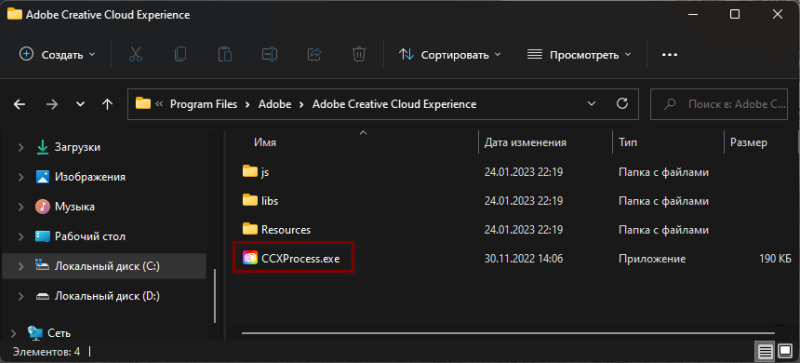The width and height of the screenshot is (800, 363).
Task: Expand Локальный диск (D:) tree node
Action: tap(21, 296)
